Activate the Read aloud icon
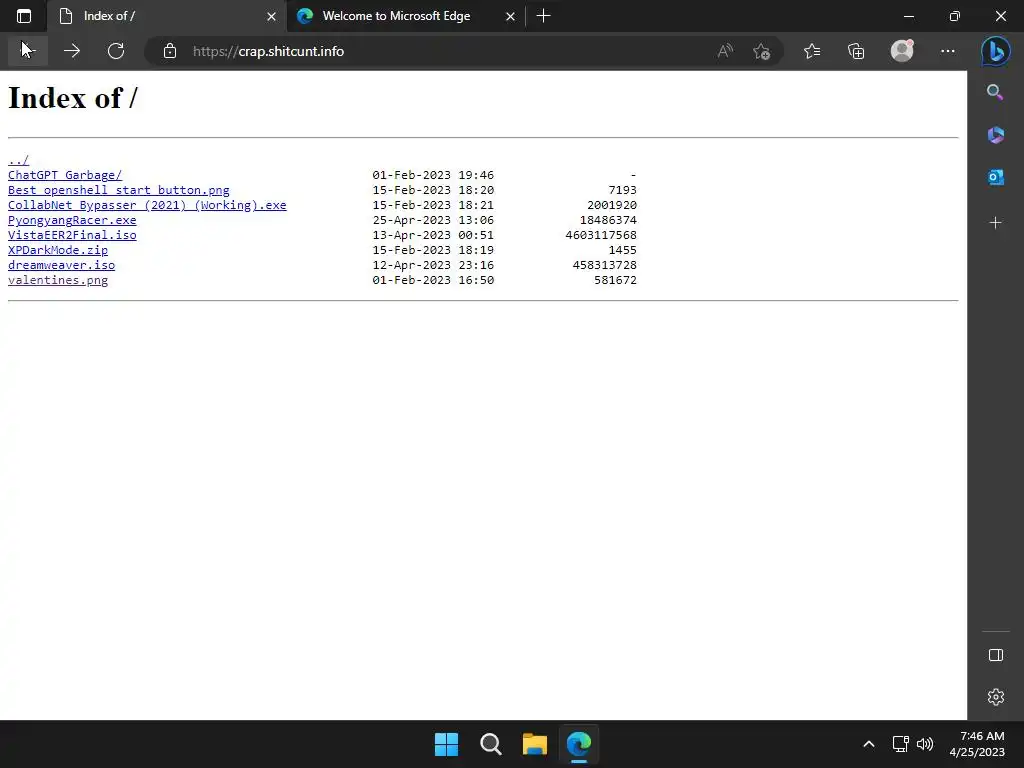 pyautogui.click(x=725, y=51)
